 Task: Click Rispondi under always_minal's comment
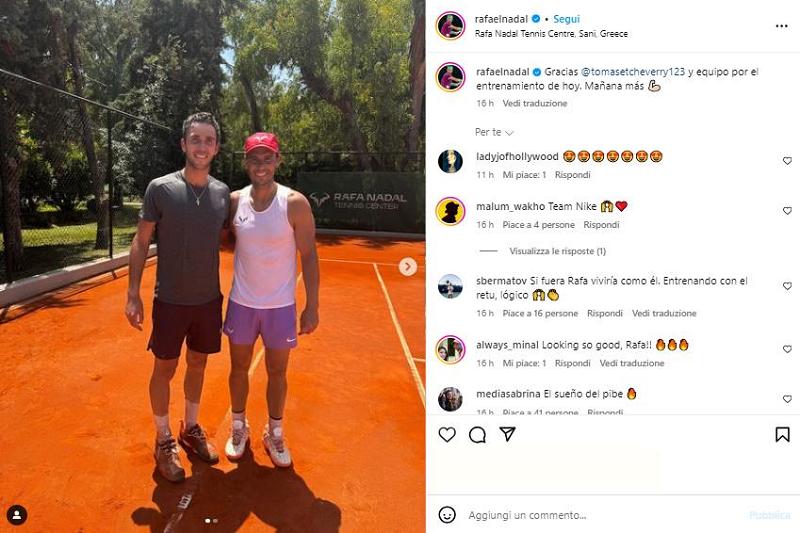coord(572,363)
